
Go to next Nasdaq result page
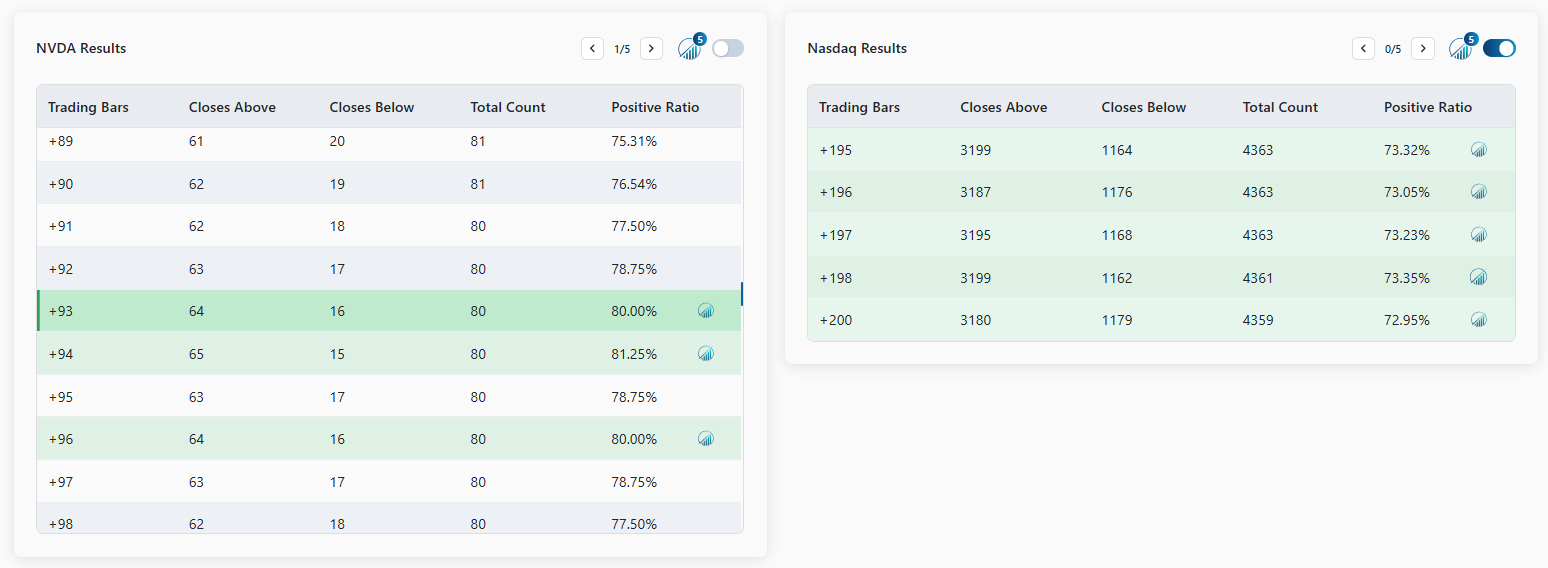[1422, 48]
